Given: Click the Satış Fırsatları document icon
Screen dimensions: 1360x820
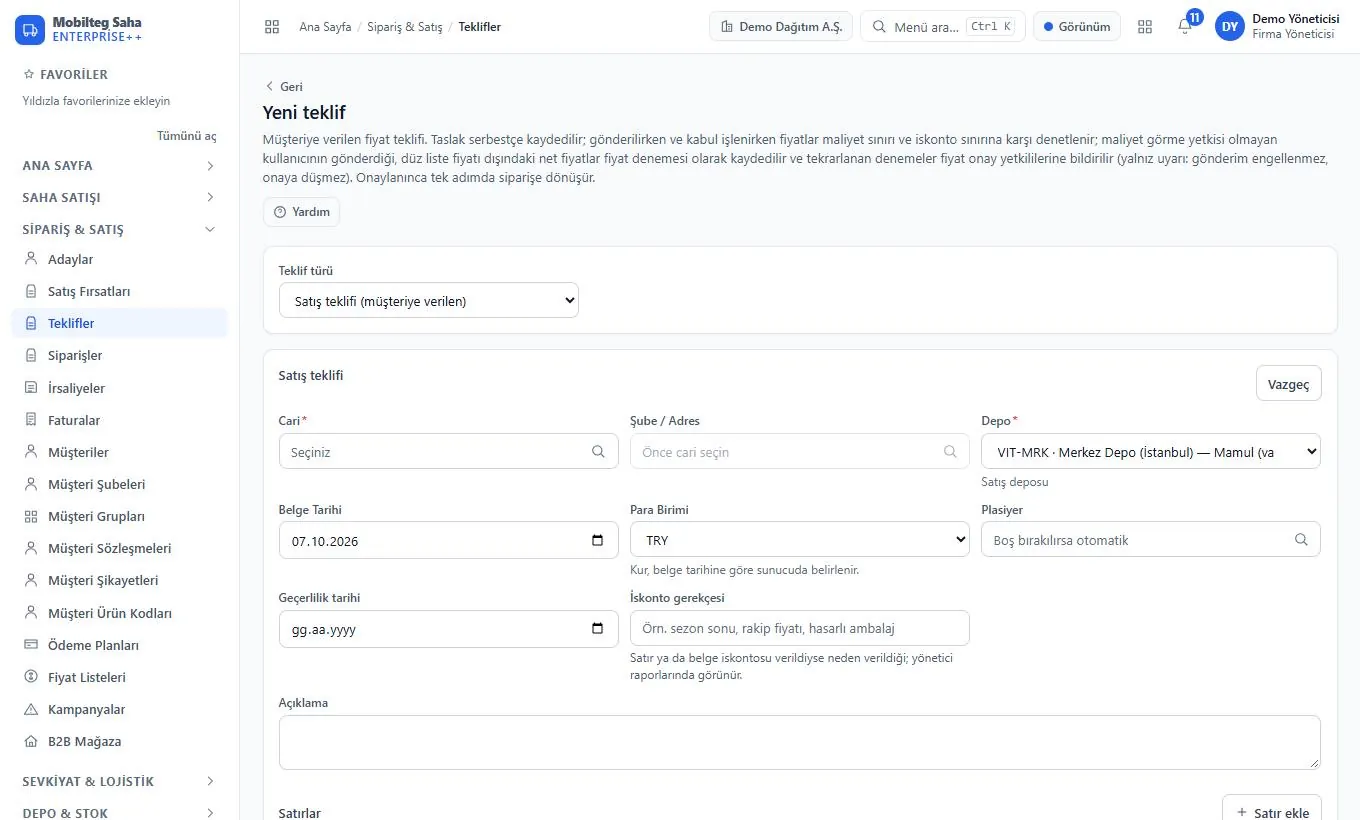Looking at the screenshot, I should pos(30,291).
